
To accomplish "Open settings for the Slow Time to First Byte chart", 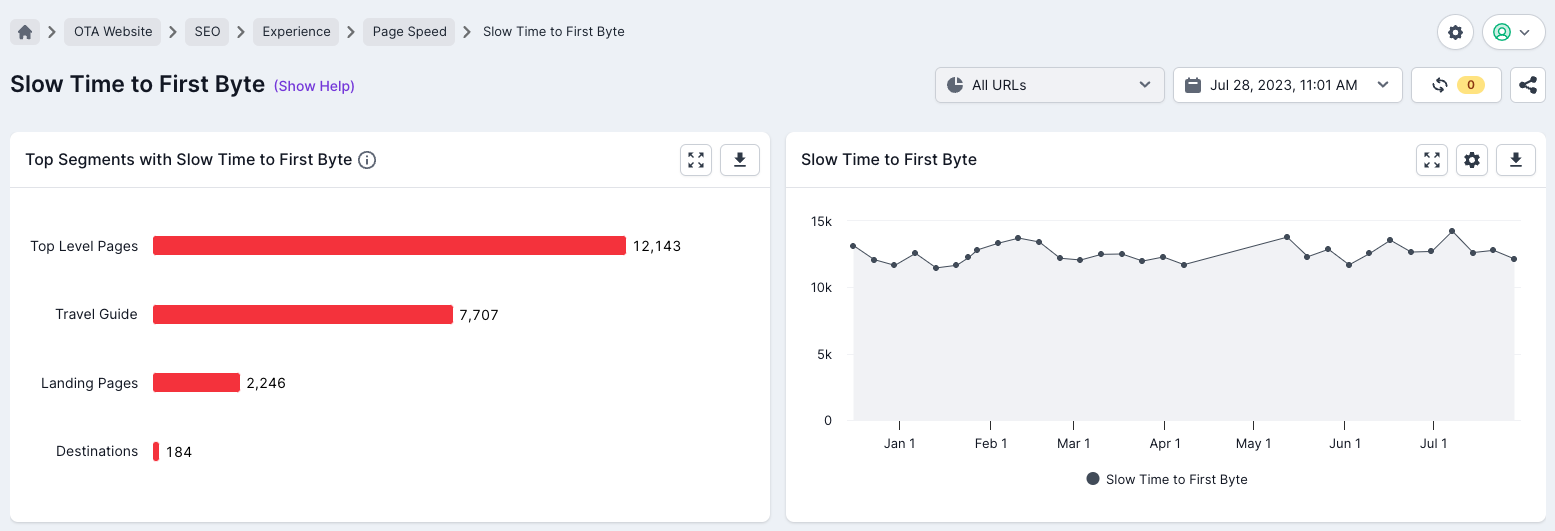I will 1472,160.
